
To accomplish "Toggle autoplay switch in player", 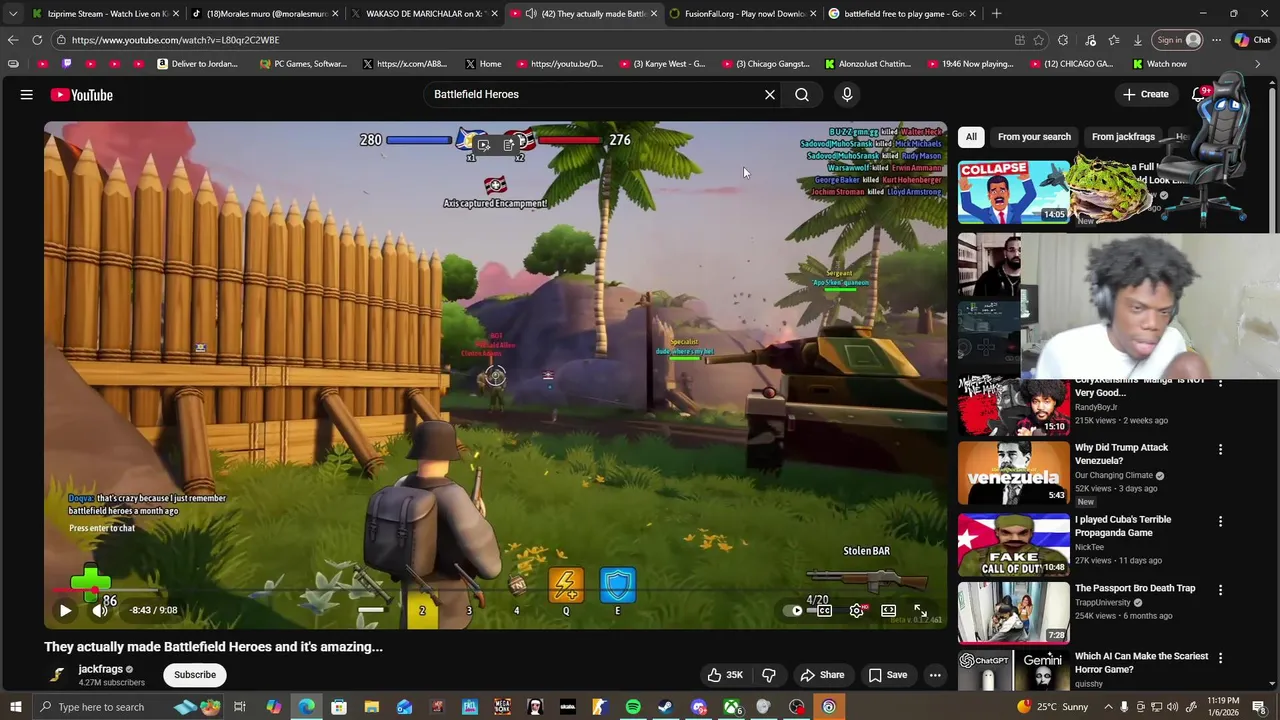I will point(795,610).
